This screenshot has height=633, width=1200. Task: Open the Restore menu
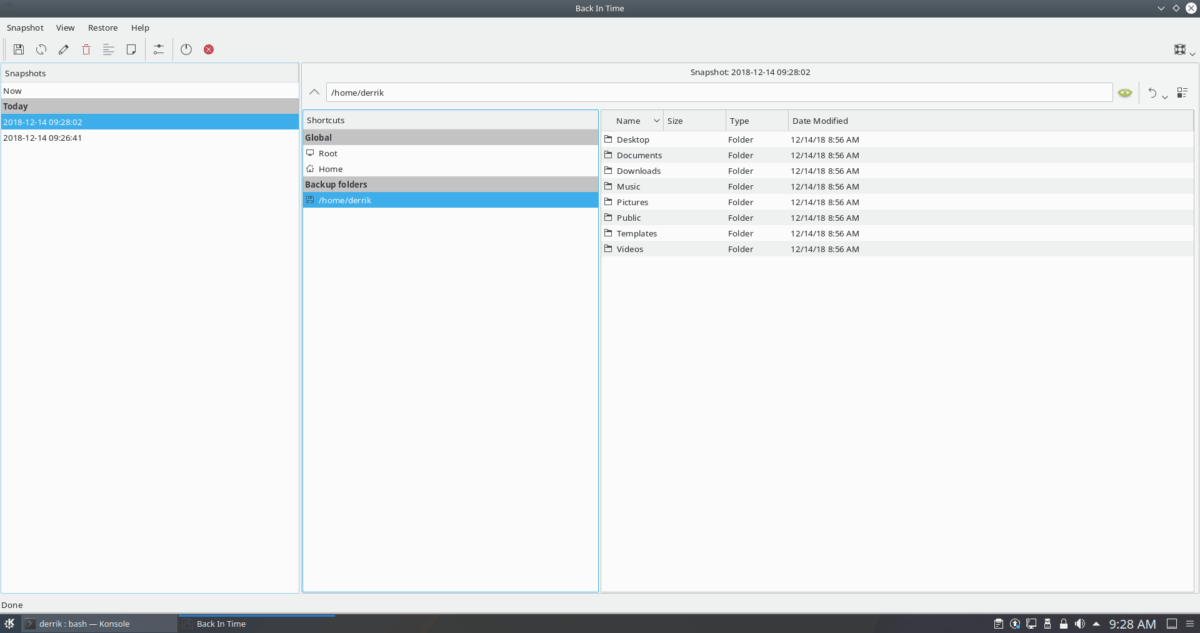102,27
